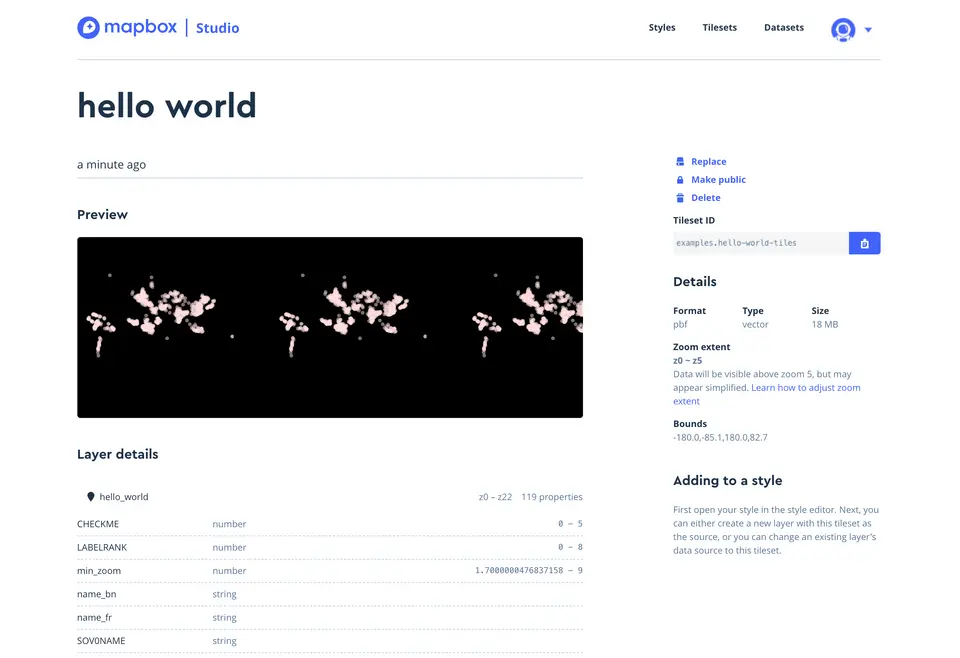Click the hello_world layer marker icon

(91, 497)
